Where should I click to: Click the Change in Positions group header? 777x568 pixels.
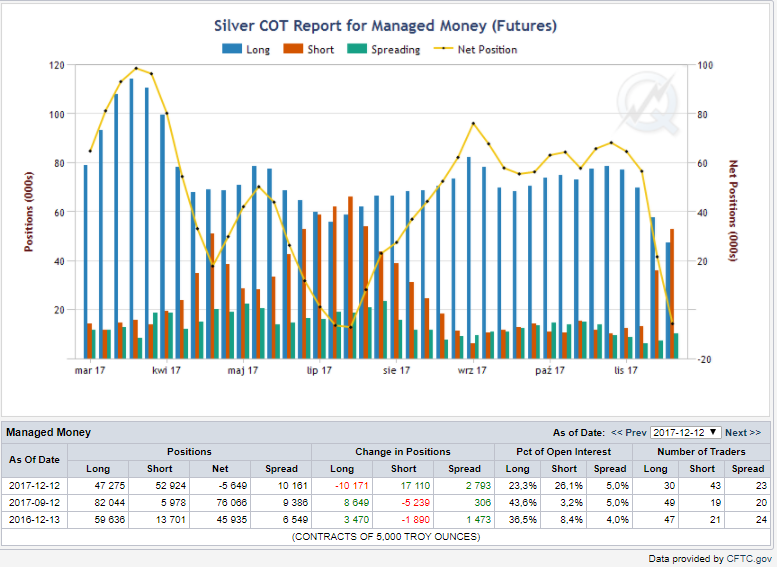[x=403, y=452]
